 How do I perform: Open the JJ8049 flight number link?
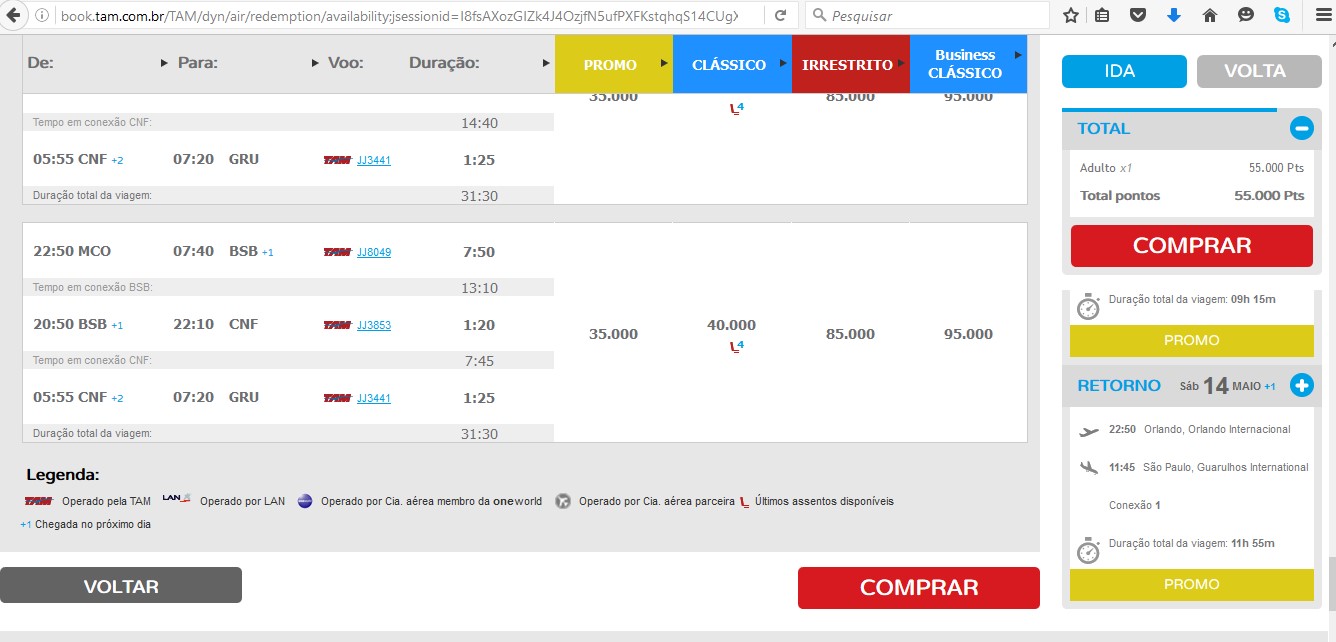click(373, 252)
